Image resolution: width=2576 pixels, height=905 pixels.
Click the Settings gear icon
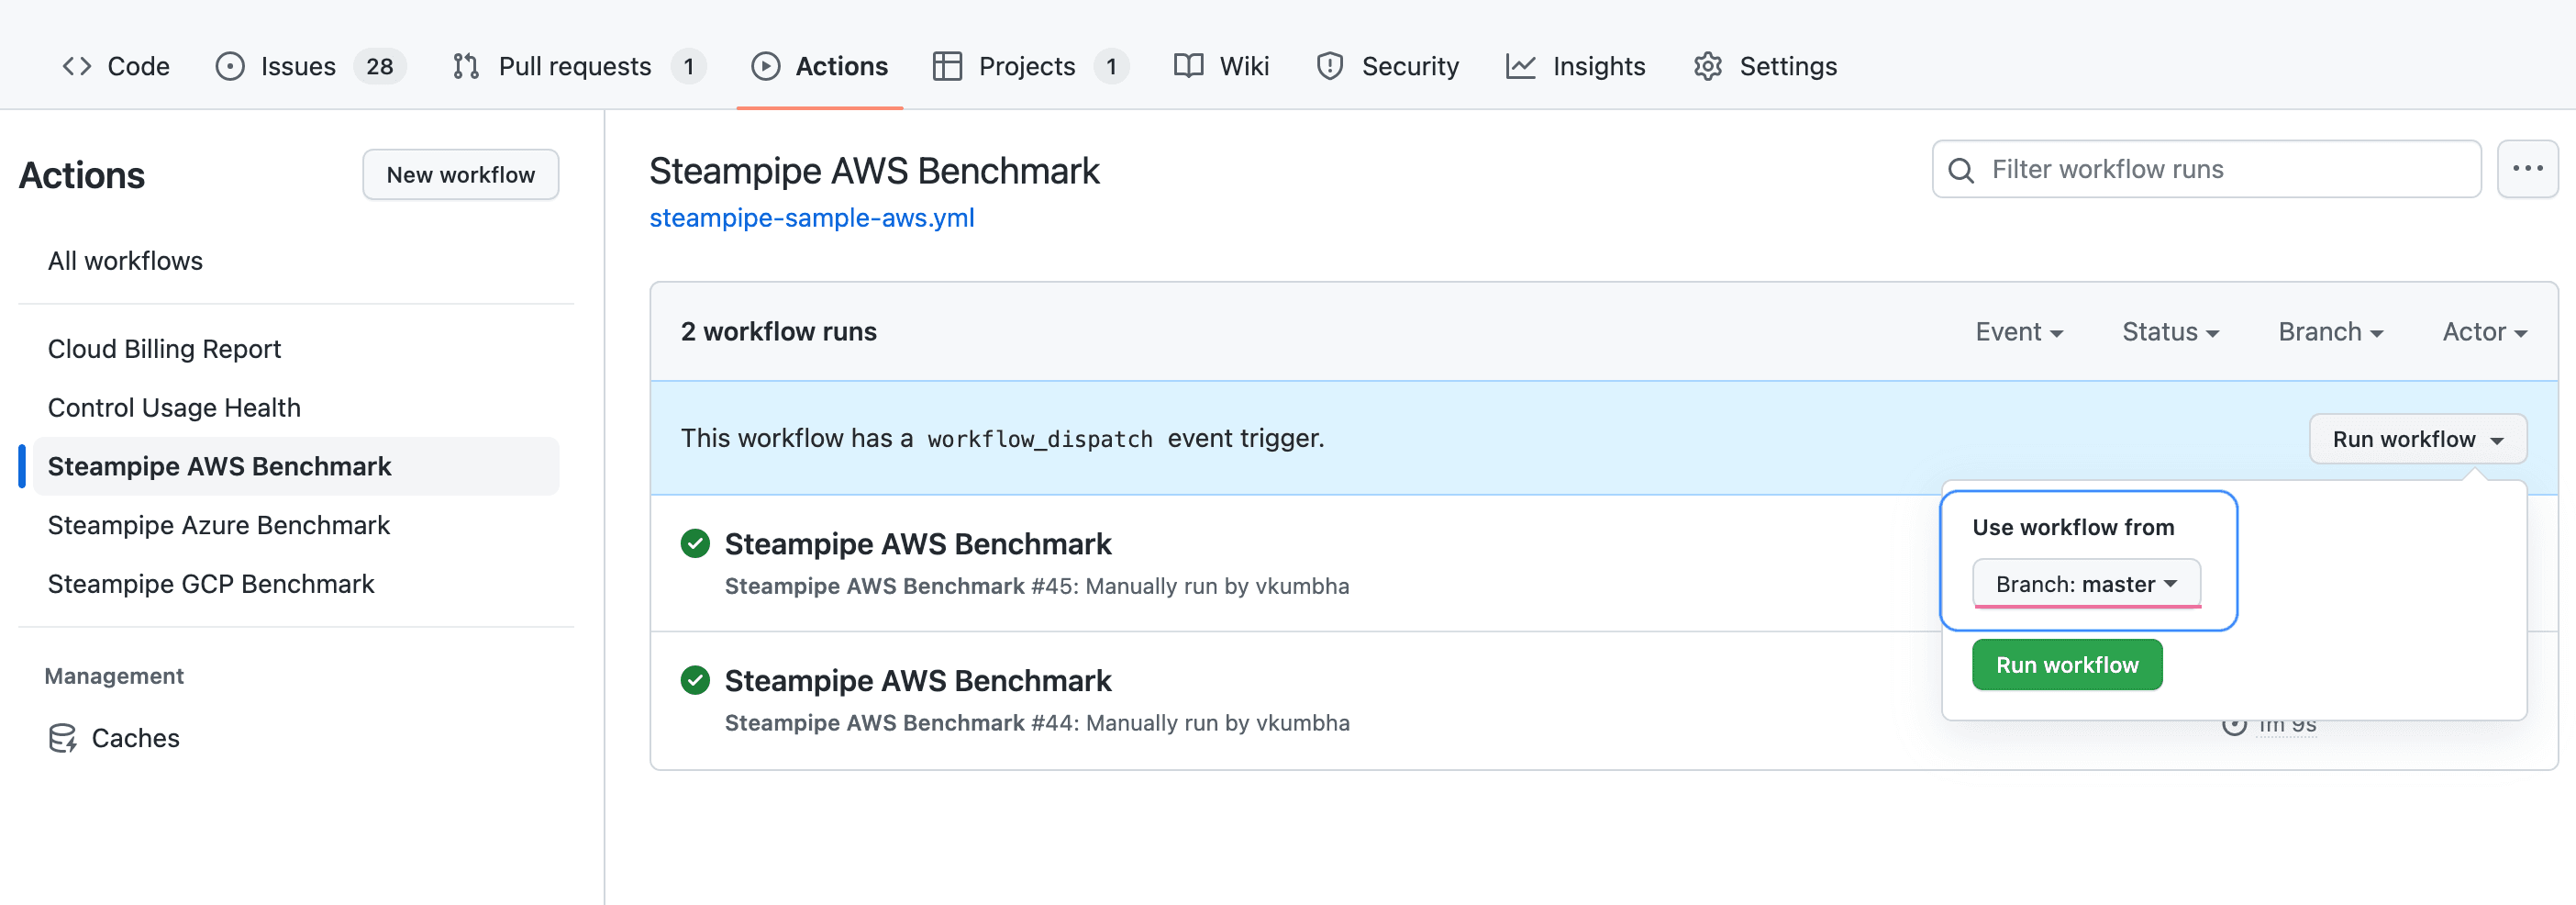(1708, 66)
